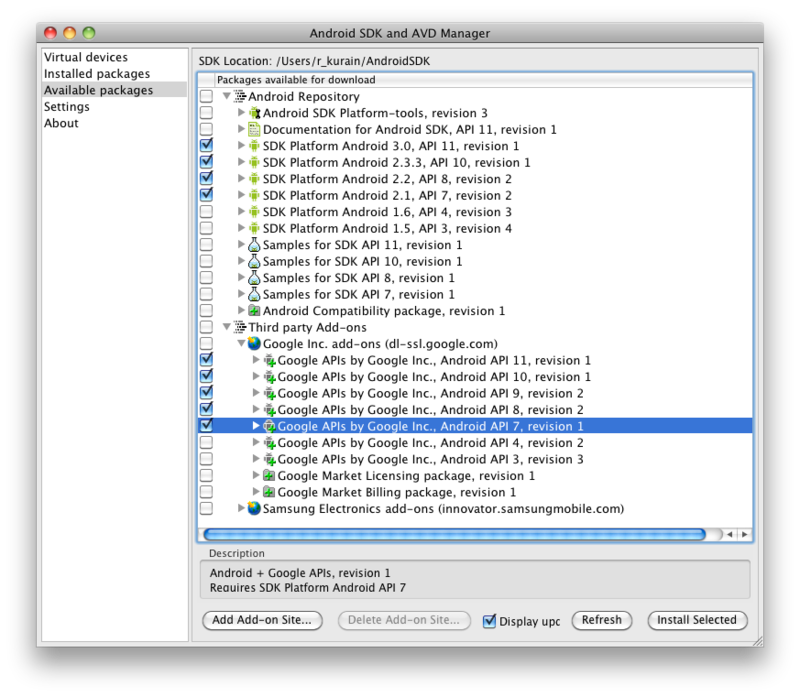The image size is (800, 697).
Task: Click the Install Selected button
Action: click(x=697, y=620)
